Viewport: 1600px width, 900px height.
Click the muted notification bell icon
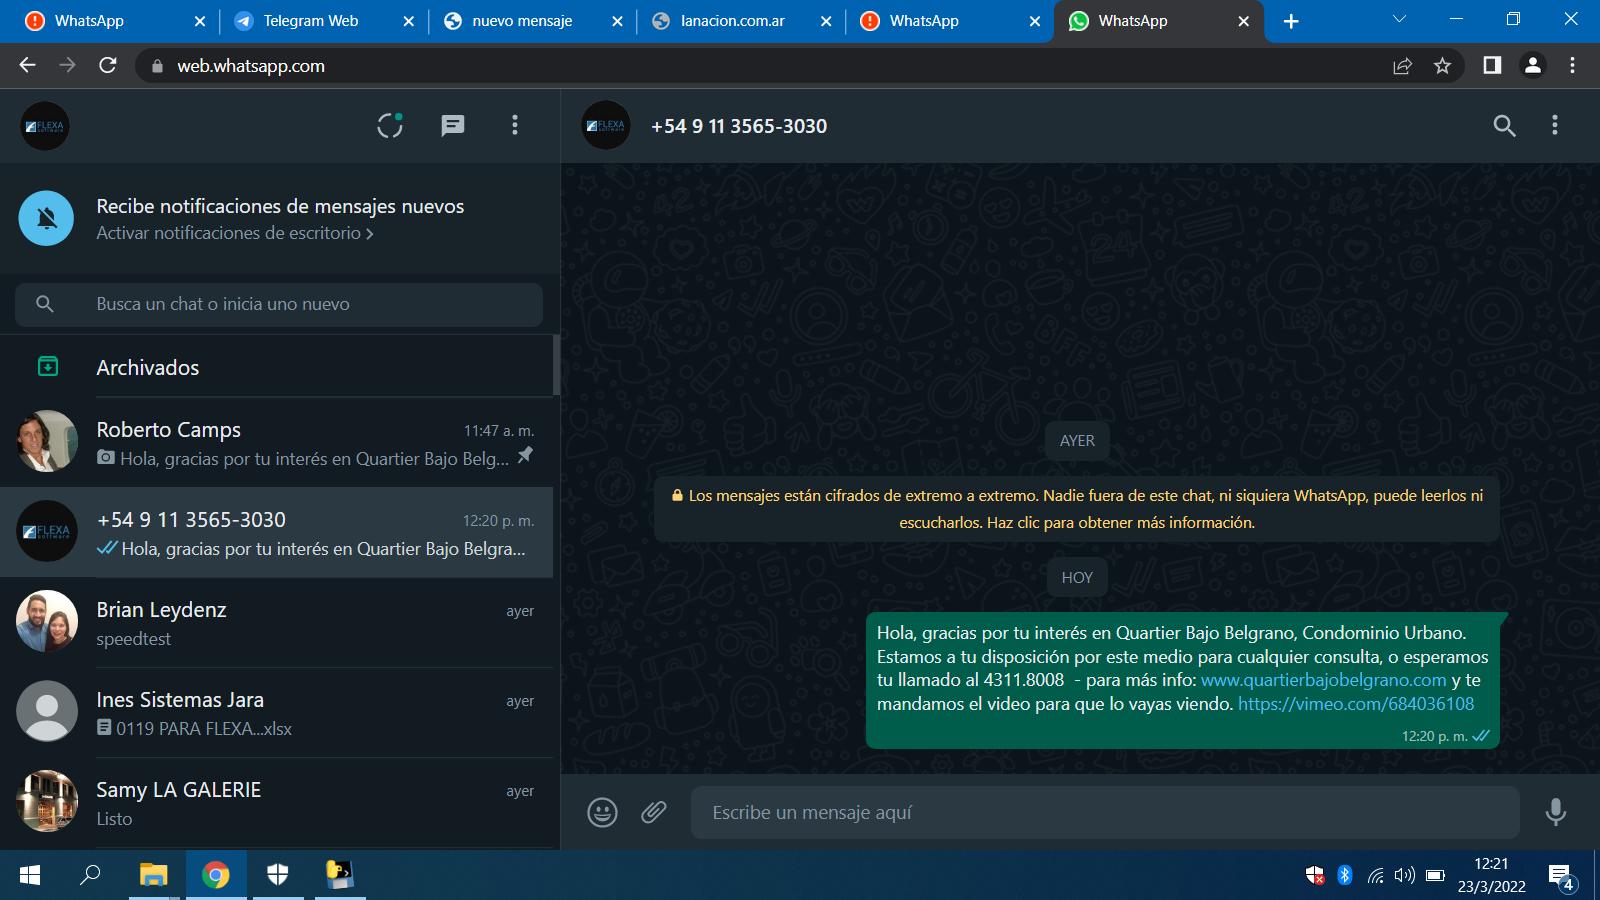point(46,218)
